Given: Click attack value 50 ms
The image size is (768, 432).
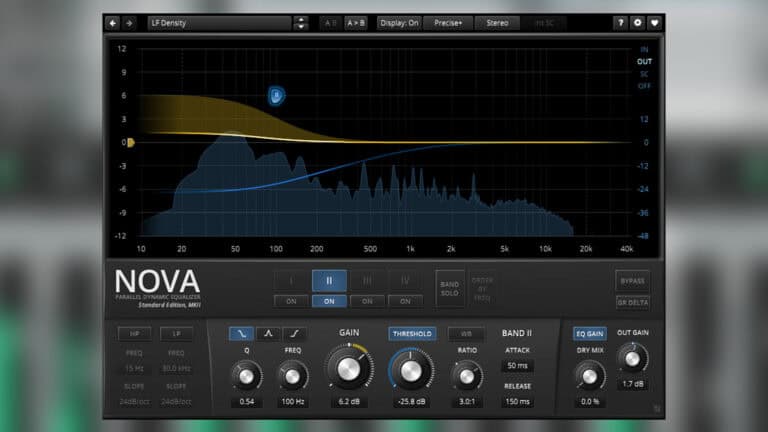Looking at the screenshot, I should pos(517,366).
